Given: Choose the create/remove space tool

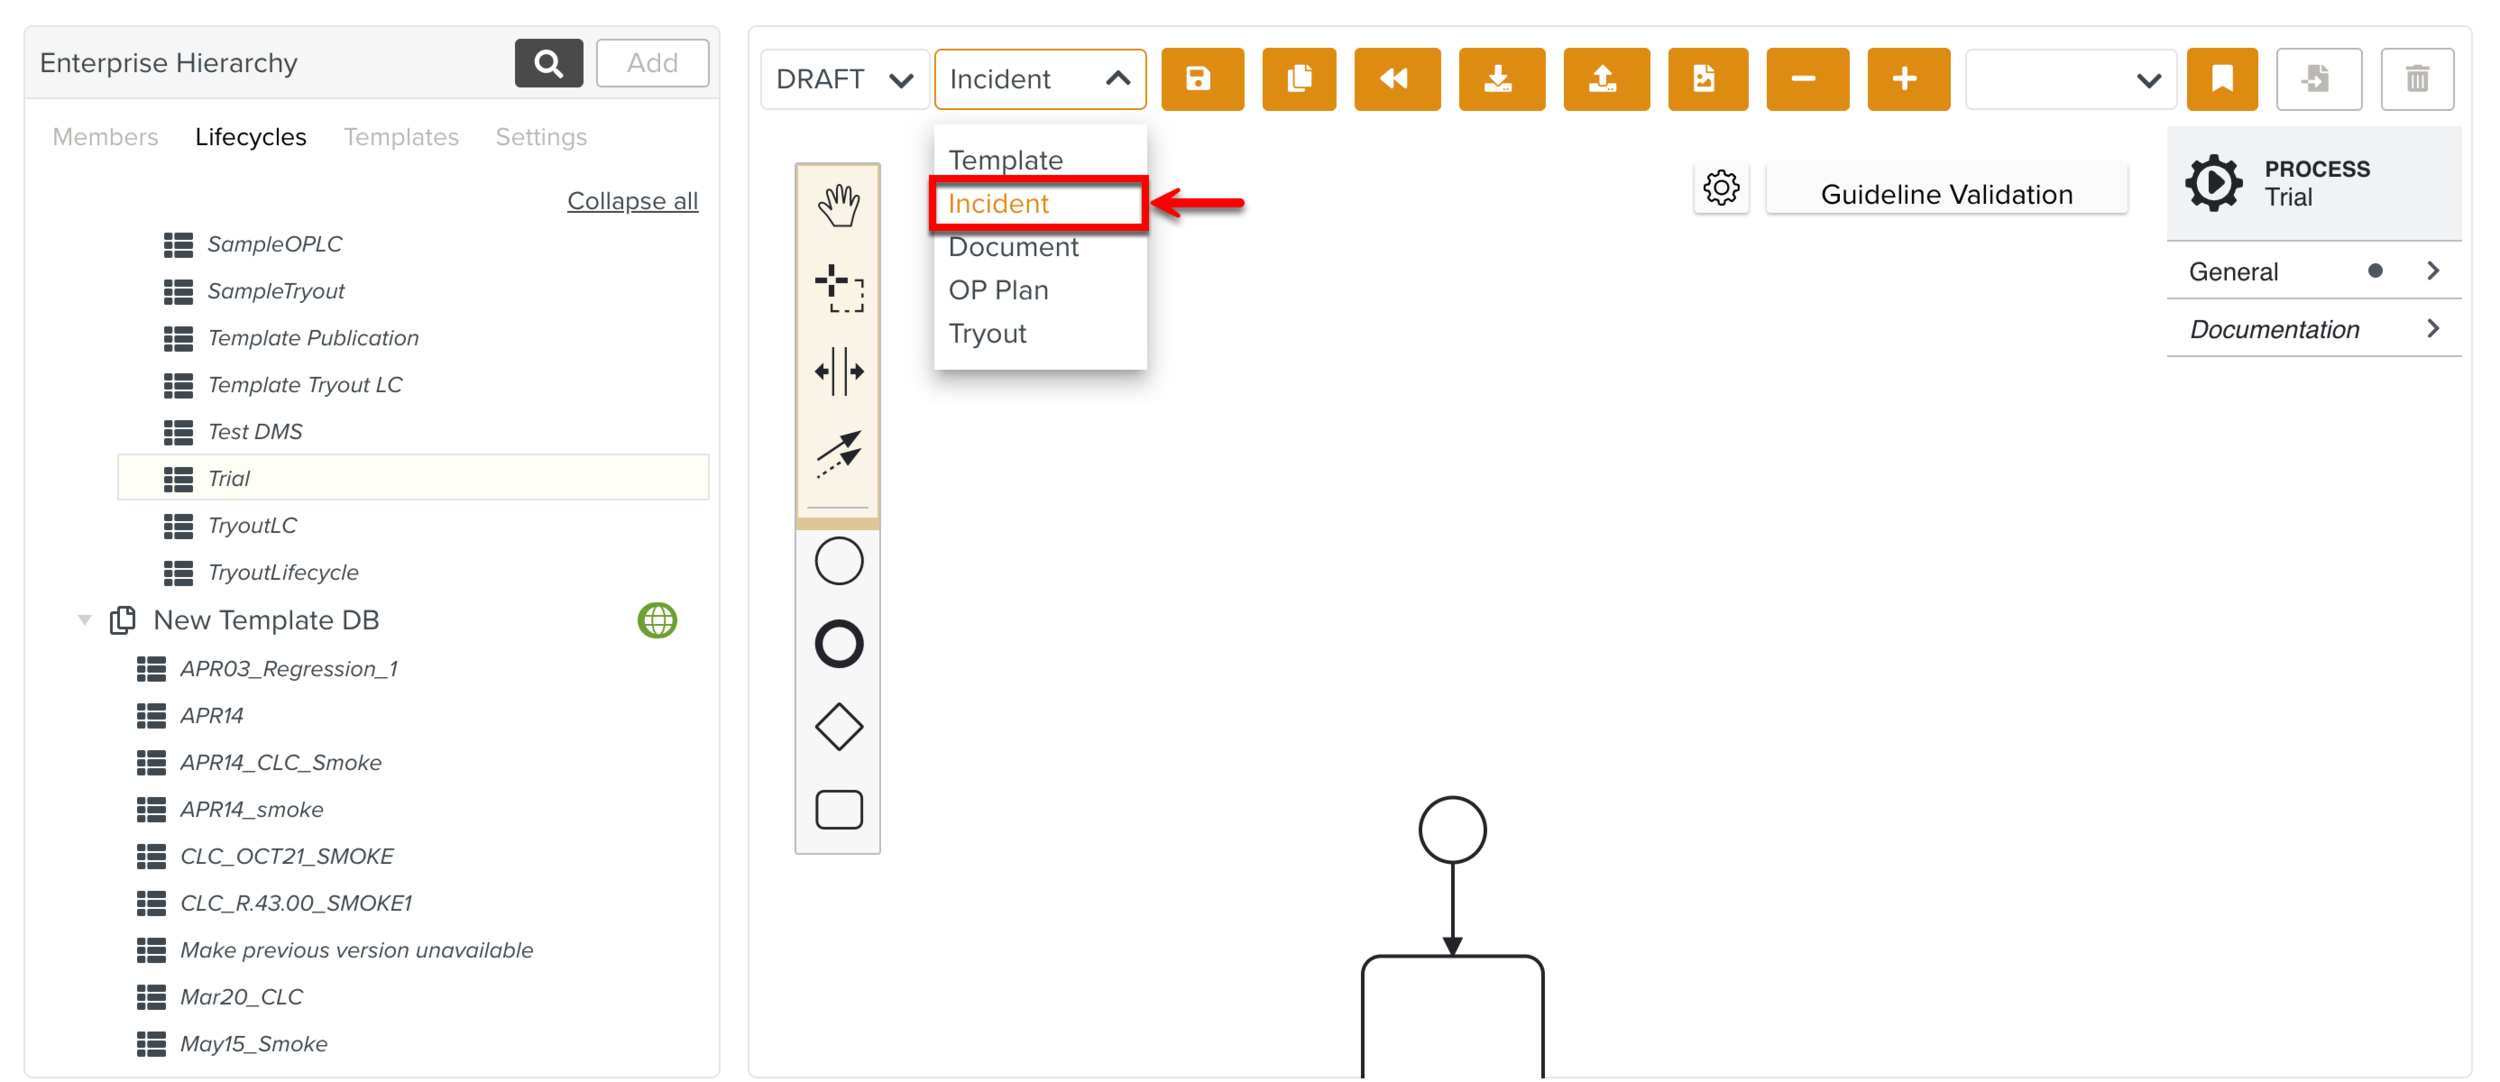Looking at the screenshot, I should (838, 372).
